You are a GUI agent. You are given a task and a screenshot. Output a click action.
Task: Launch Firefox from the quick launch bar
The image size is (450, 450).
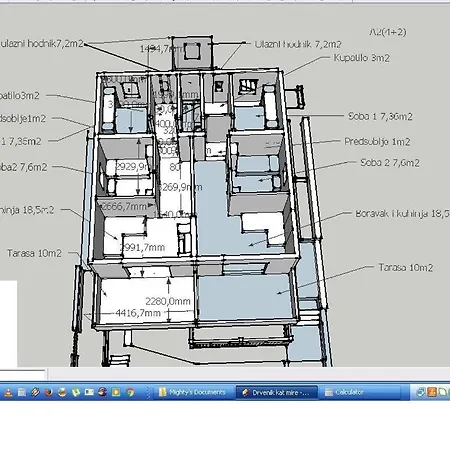coord(49,392)
